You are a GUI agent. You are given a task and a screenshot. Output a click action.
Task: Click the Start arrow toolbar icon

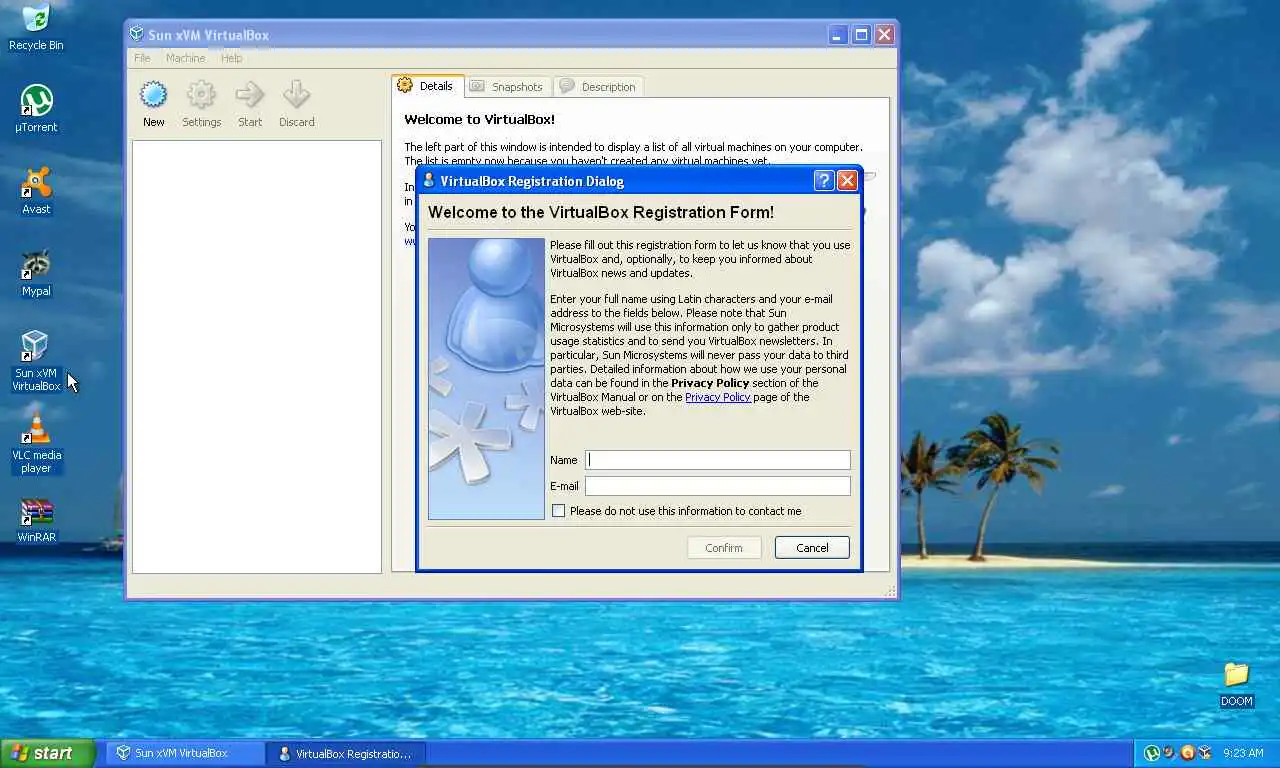click(249, 95)
